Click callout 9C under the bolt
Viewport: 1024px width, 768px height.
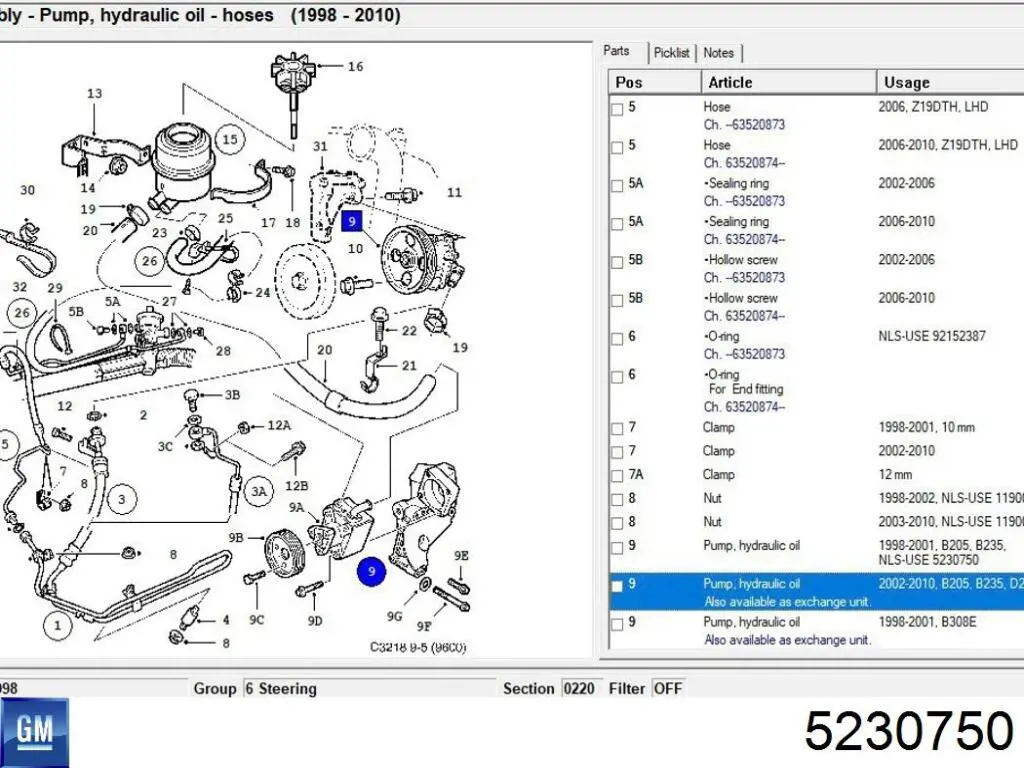[x=257, y=619]
